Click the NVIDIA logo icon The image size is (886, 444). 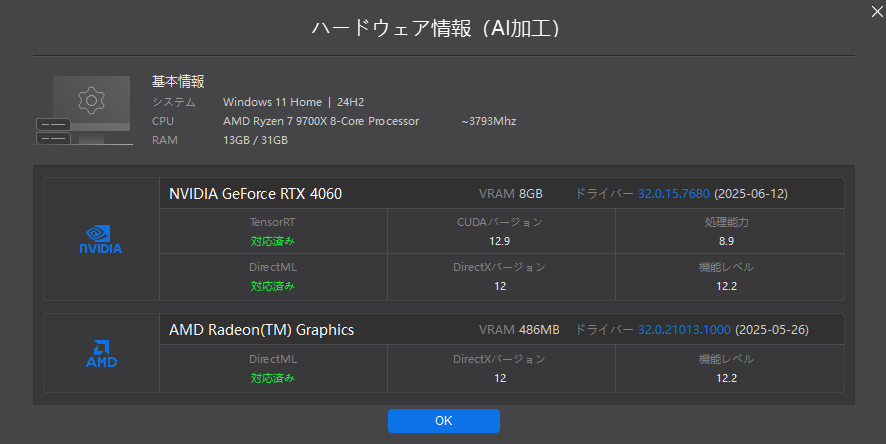(x=101, y=239)
